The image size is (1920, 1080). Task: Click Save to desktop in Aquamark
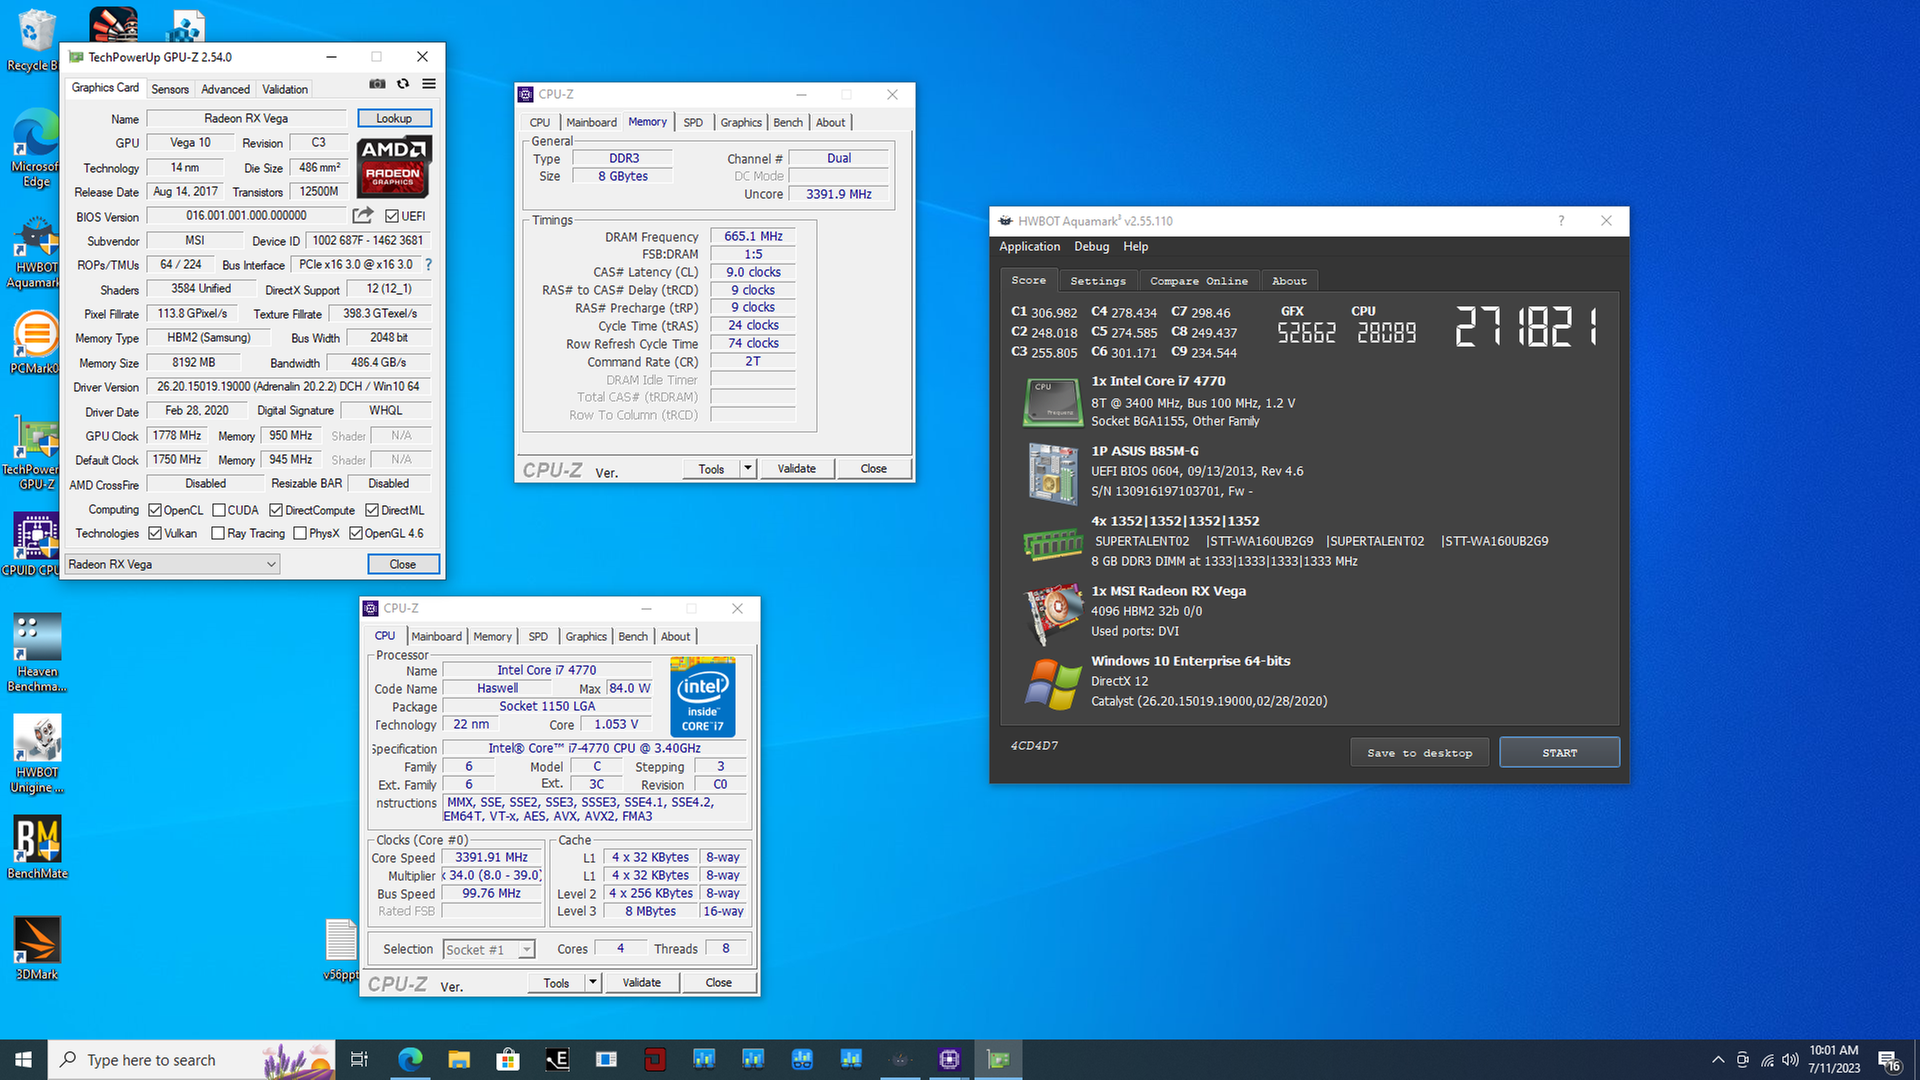[1419, 752]
